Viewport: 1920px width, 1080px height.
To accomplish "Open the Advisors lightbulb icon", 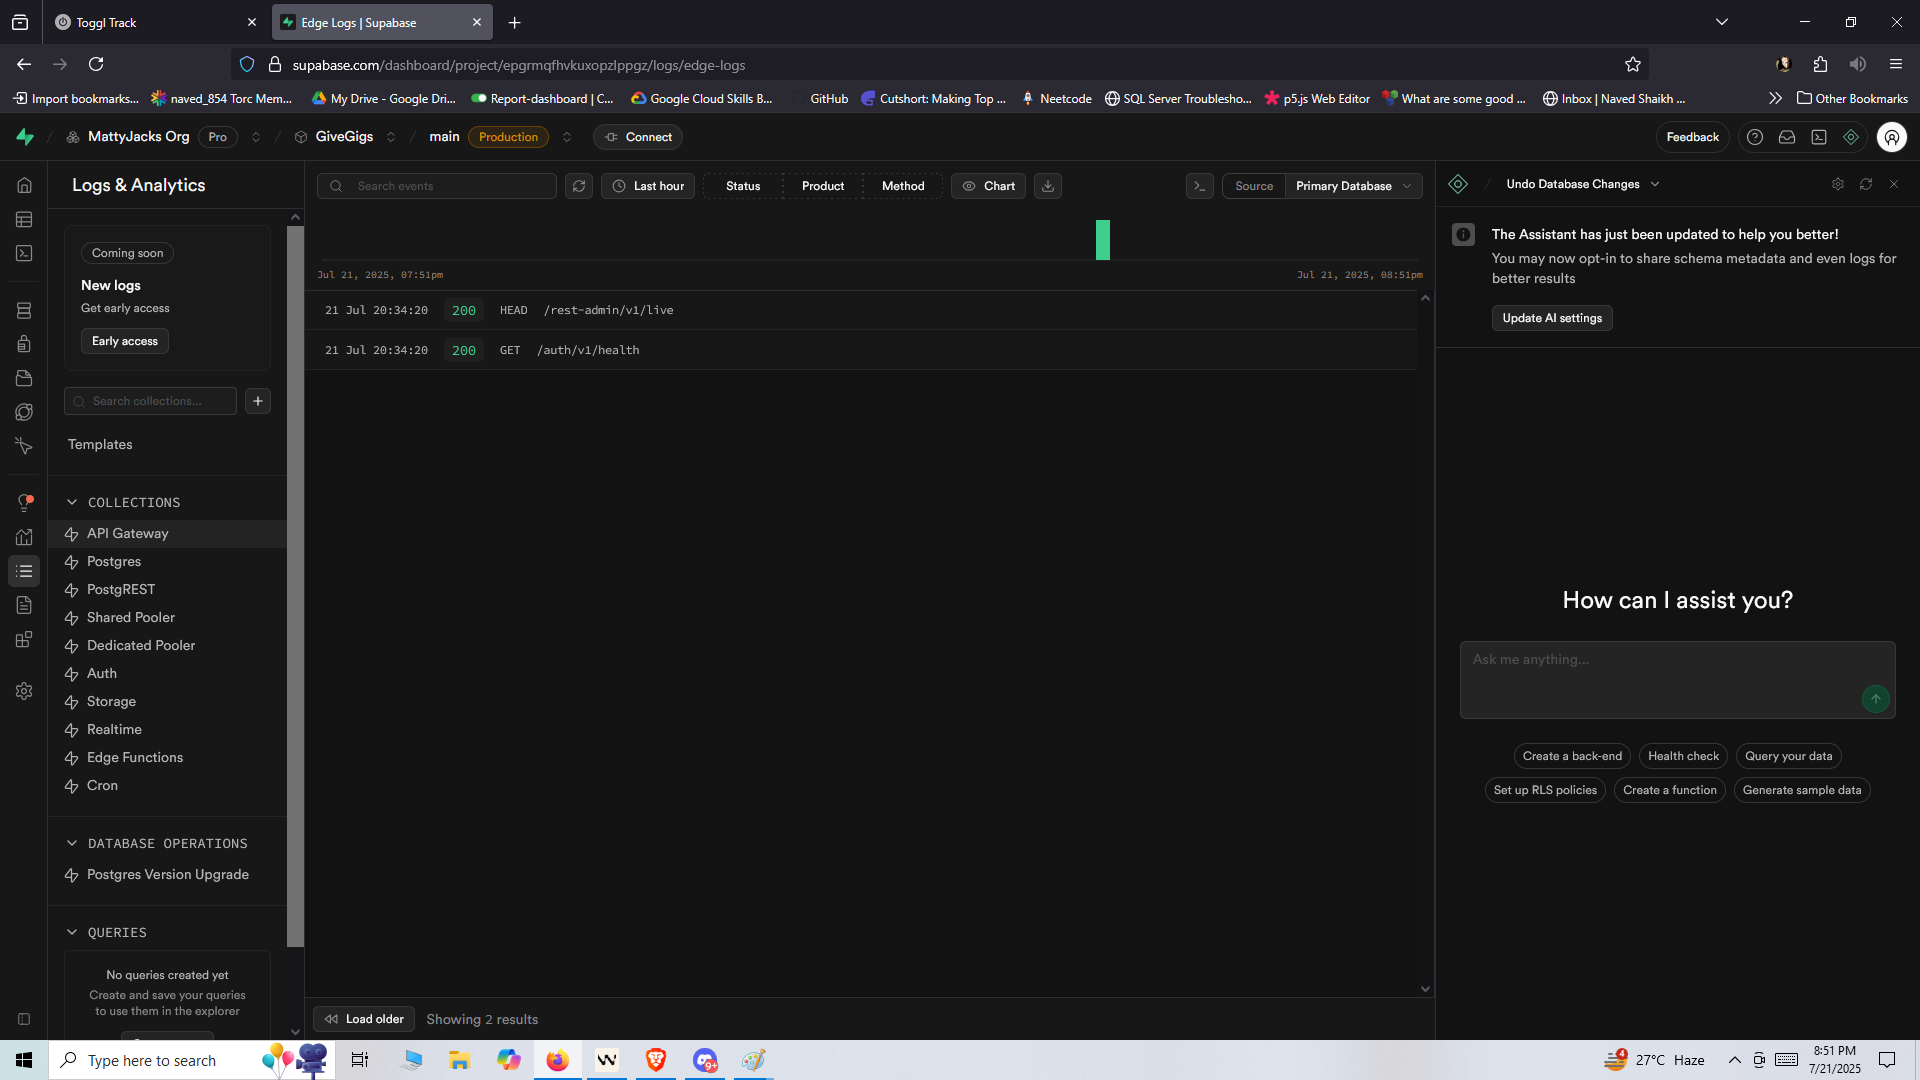I will point(24,503).
